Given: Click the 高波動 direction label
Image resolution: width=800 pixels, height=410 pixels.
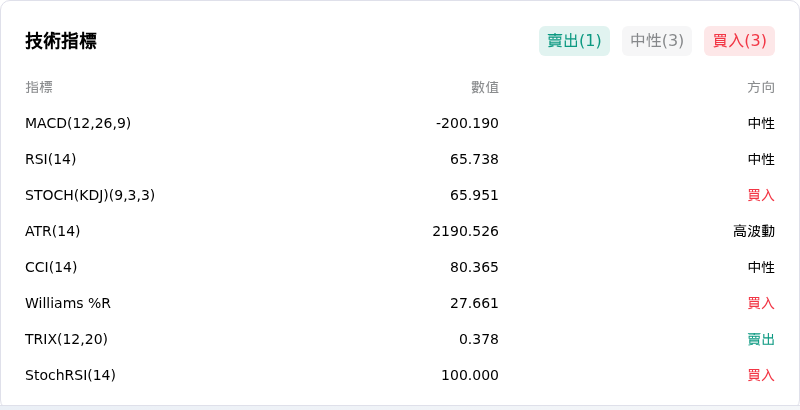Looking at the screenshot, I should coord(754,232).
